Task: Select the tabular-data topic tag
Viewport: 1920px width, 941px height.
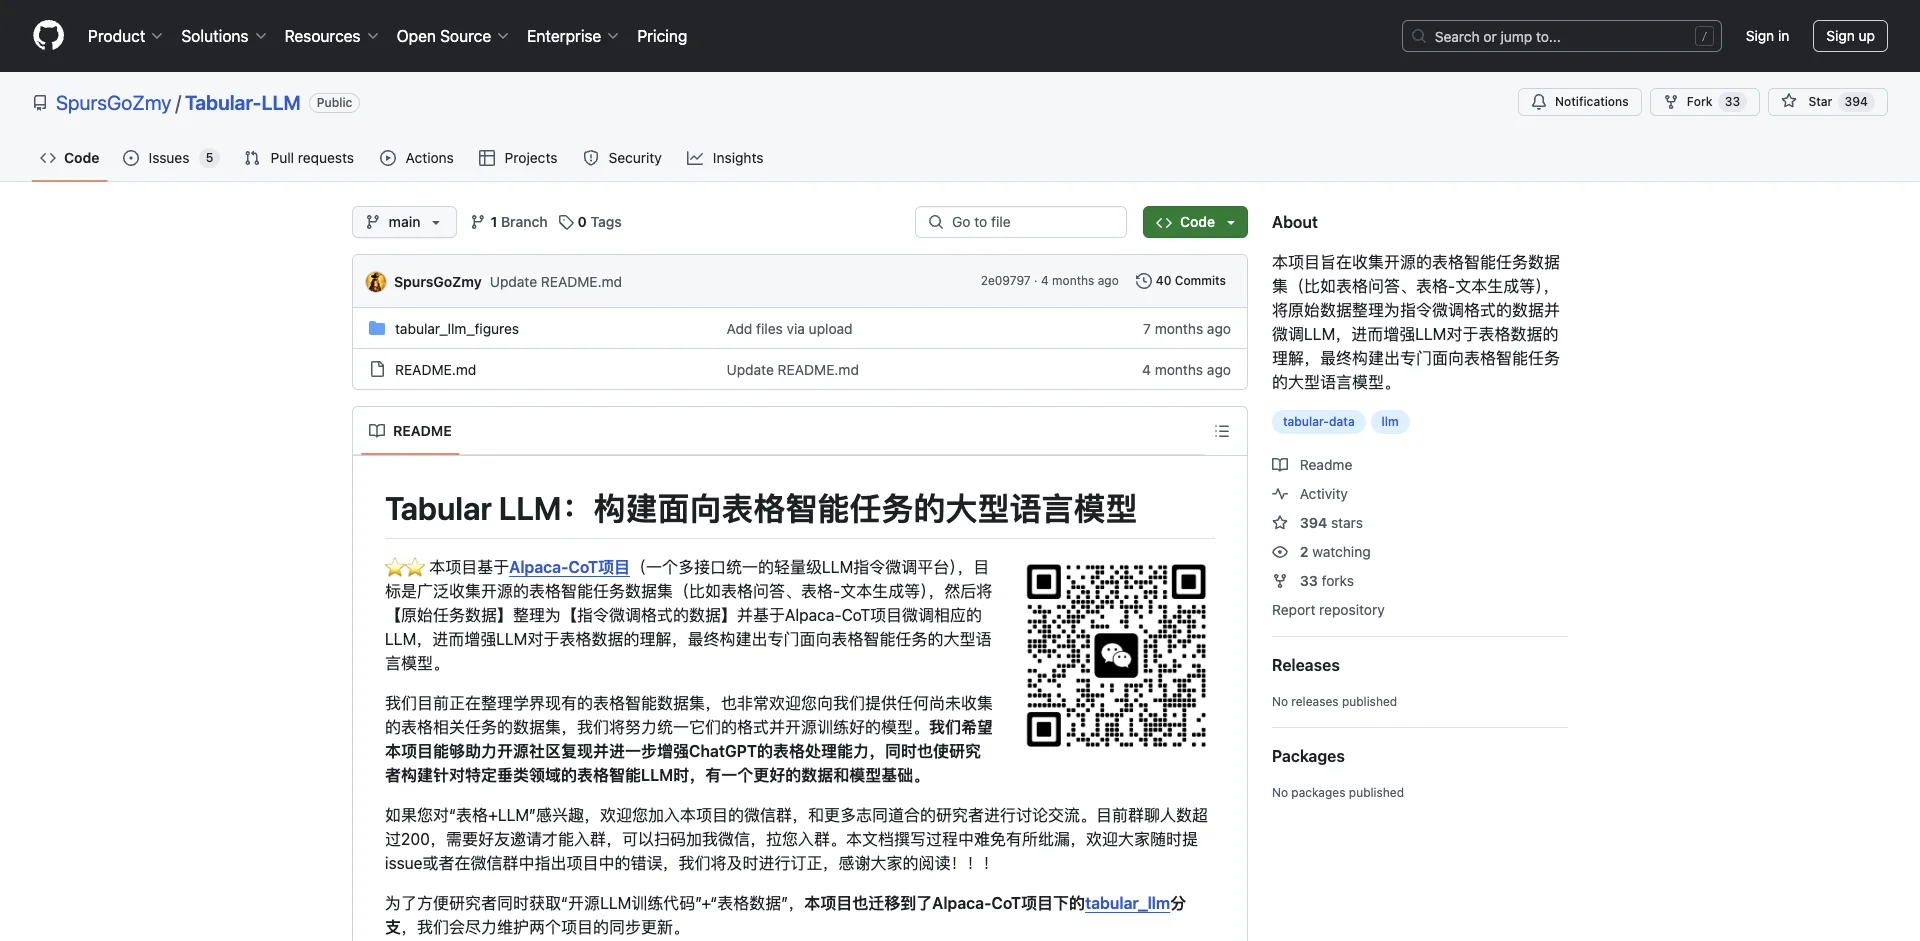Action: pos(1318,422)
